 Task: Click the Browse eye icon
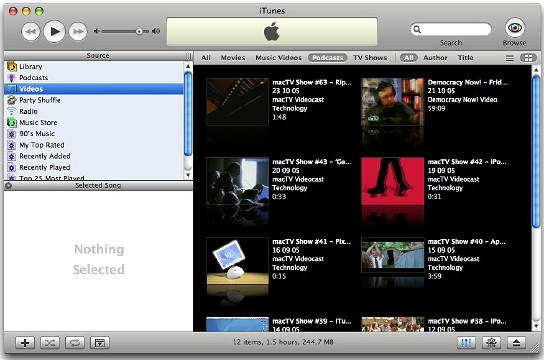515,28
